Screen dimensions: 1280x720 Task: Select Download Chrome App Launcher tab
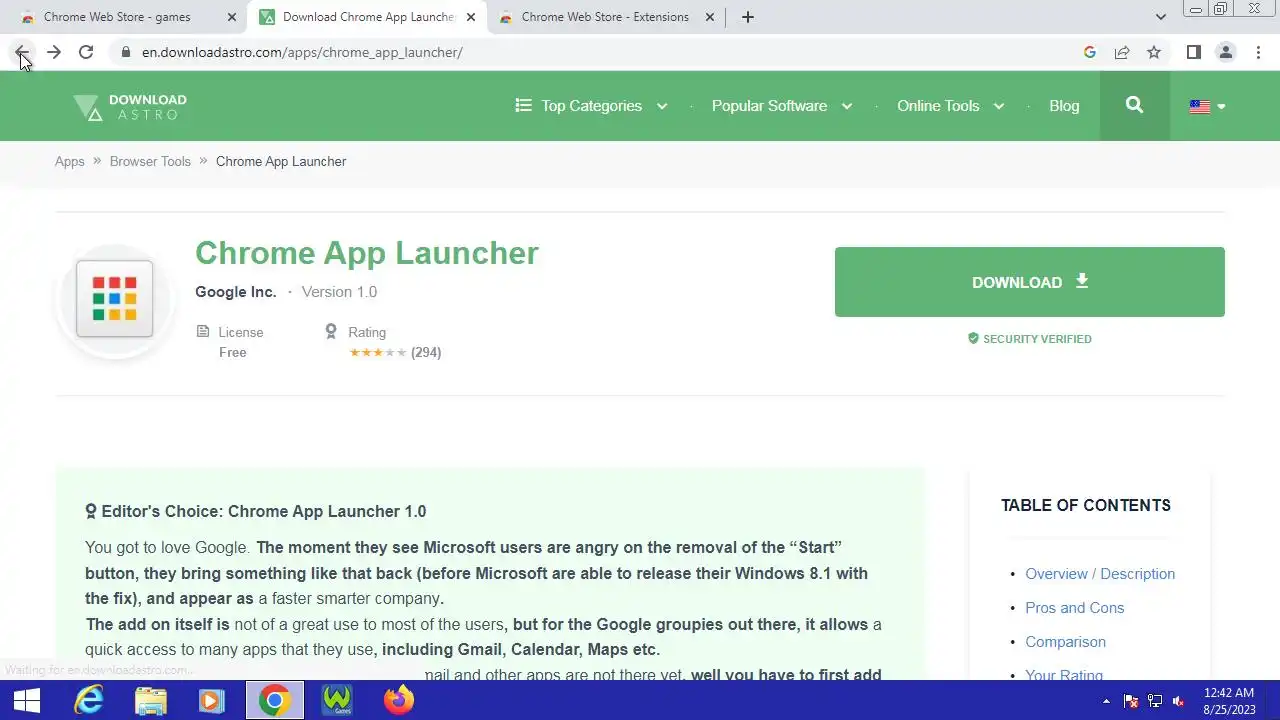click(367, 17)
